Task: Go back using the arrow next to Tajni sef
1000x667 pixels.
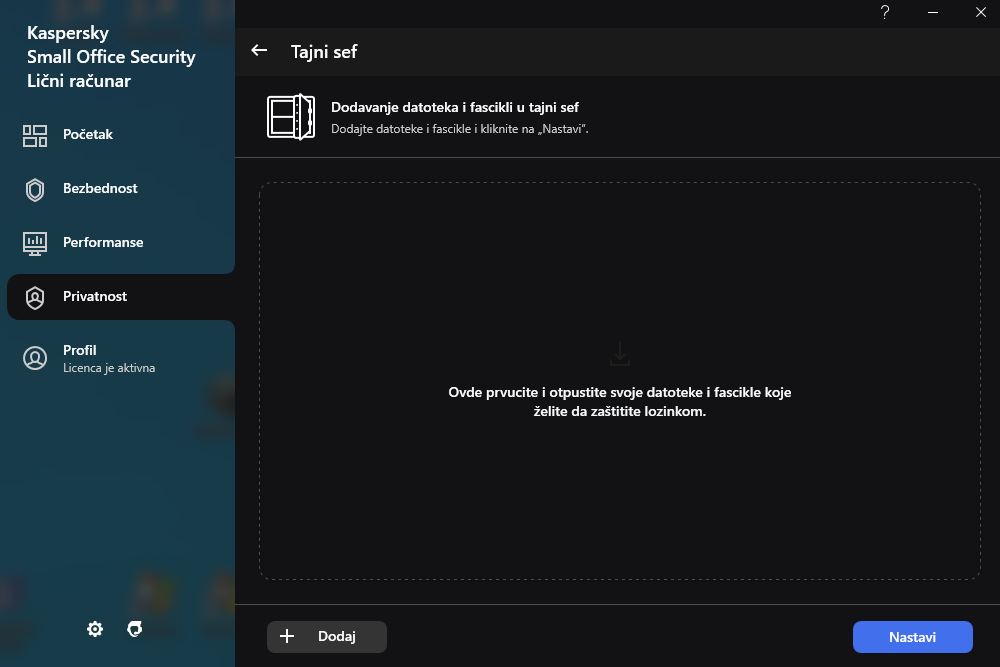Action: pyautogui.click(x=259, y=50)
